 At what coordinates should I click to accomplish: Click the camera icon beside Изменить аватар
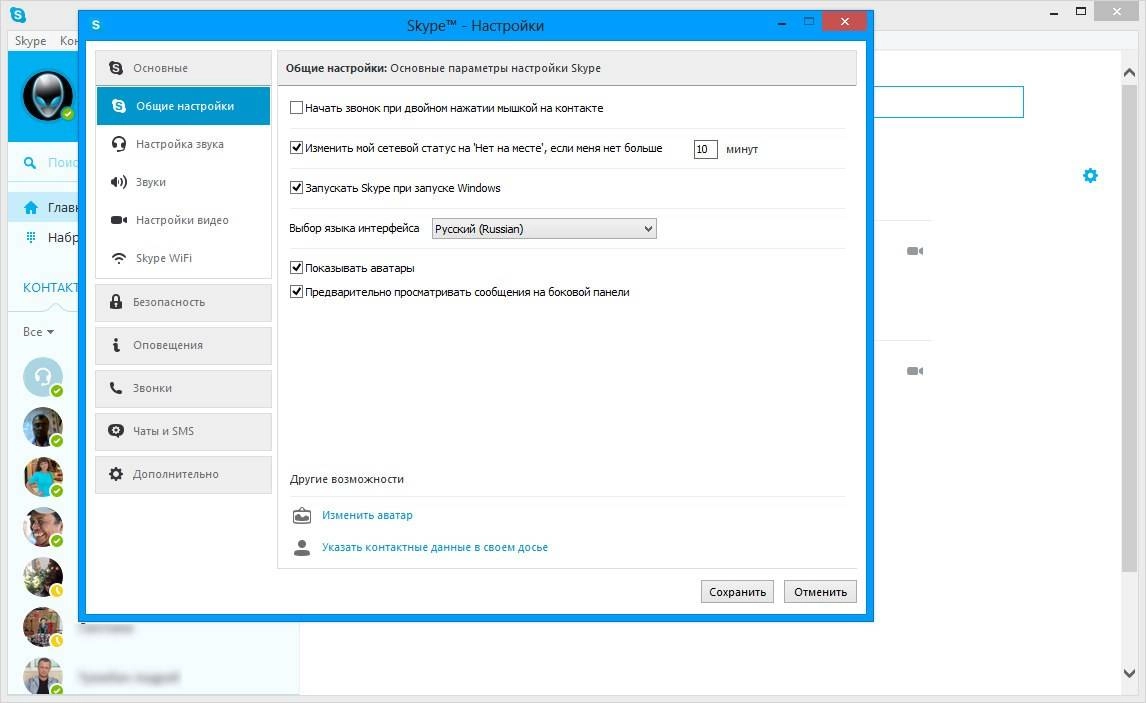(x=302, y=515)
